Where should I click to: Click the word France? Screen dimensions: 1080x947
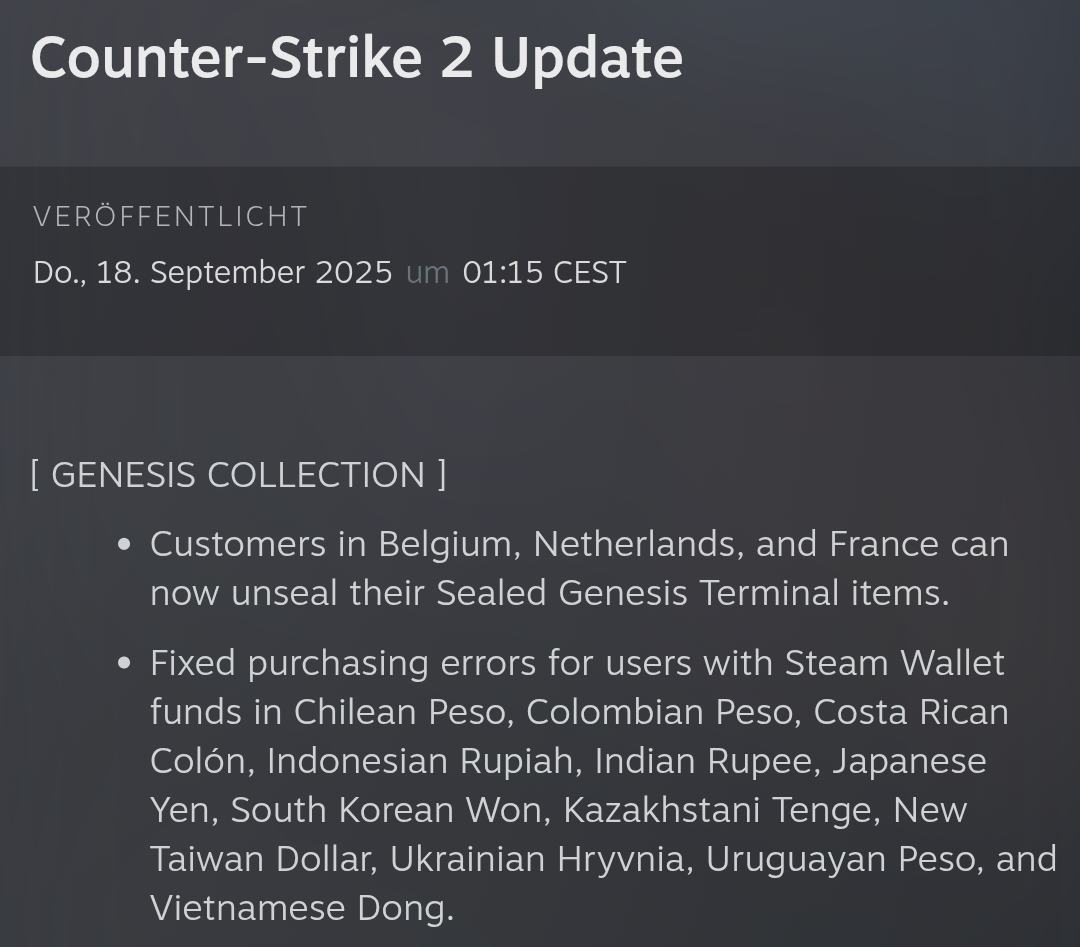click(884, 545)
